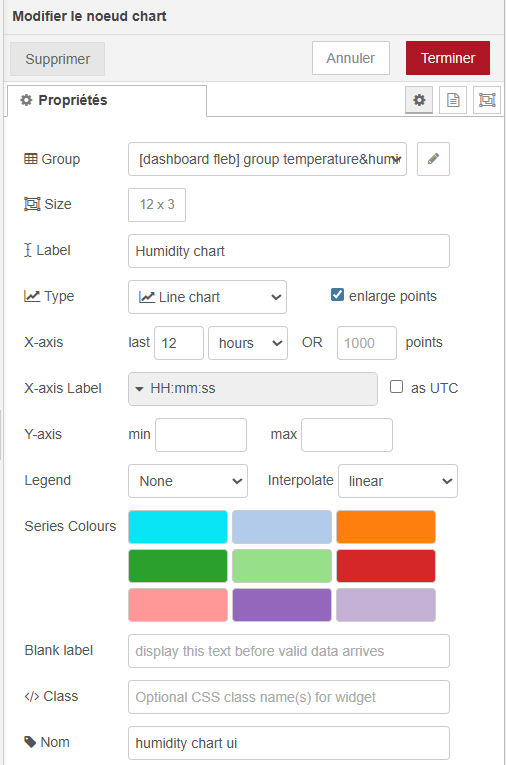The width and height of the screenshot is (506, 765).
Task: Click the Annuler button
Action: pyautogui.click(x=351, y=58)
